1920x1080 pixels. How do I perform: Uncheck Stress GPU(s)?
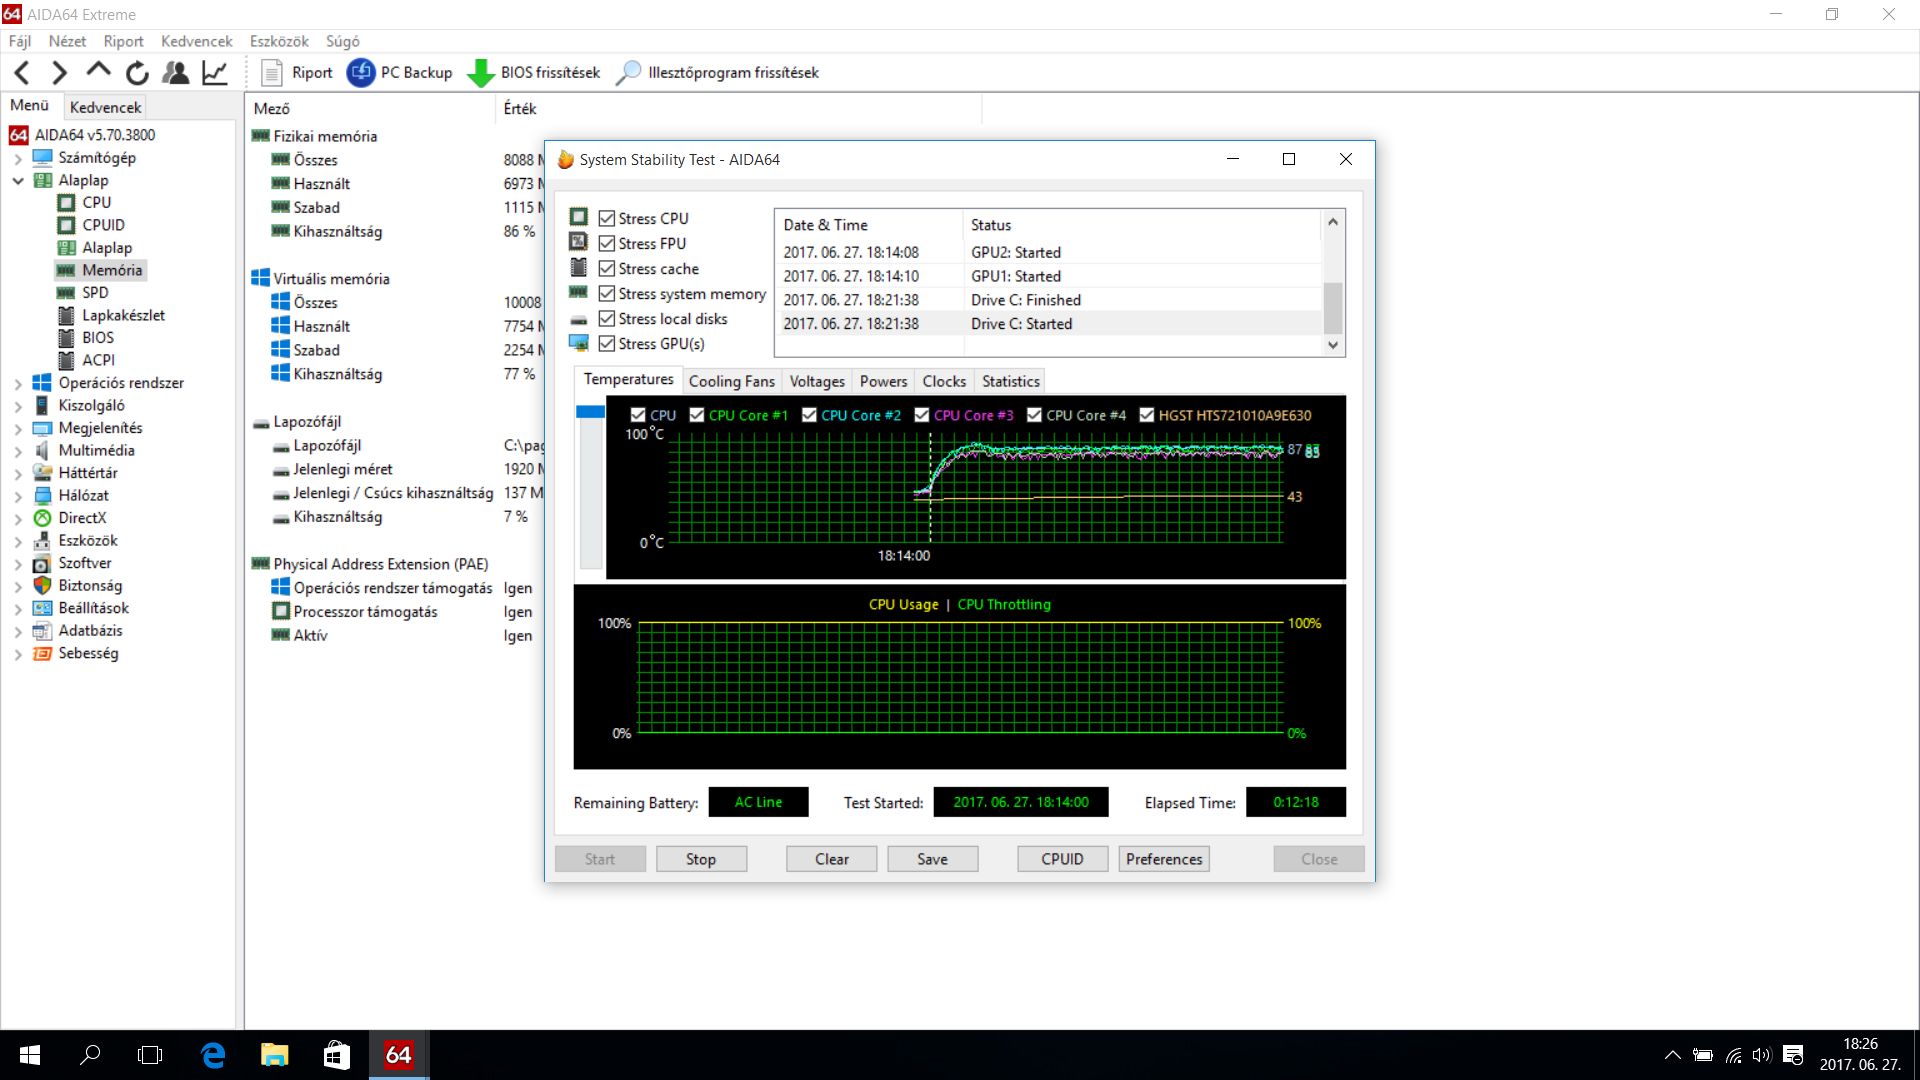pyautogui.click(x=606, y=343)
